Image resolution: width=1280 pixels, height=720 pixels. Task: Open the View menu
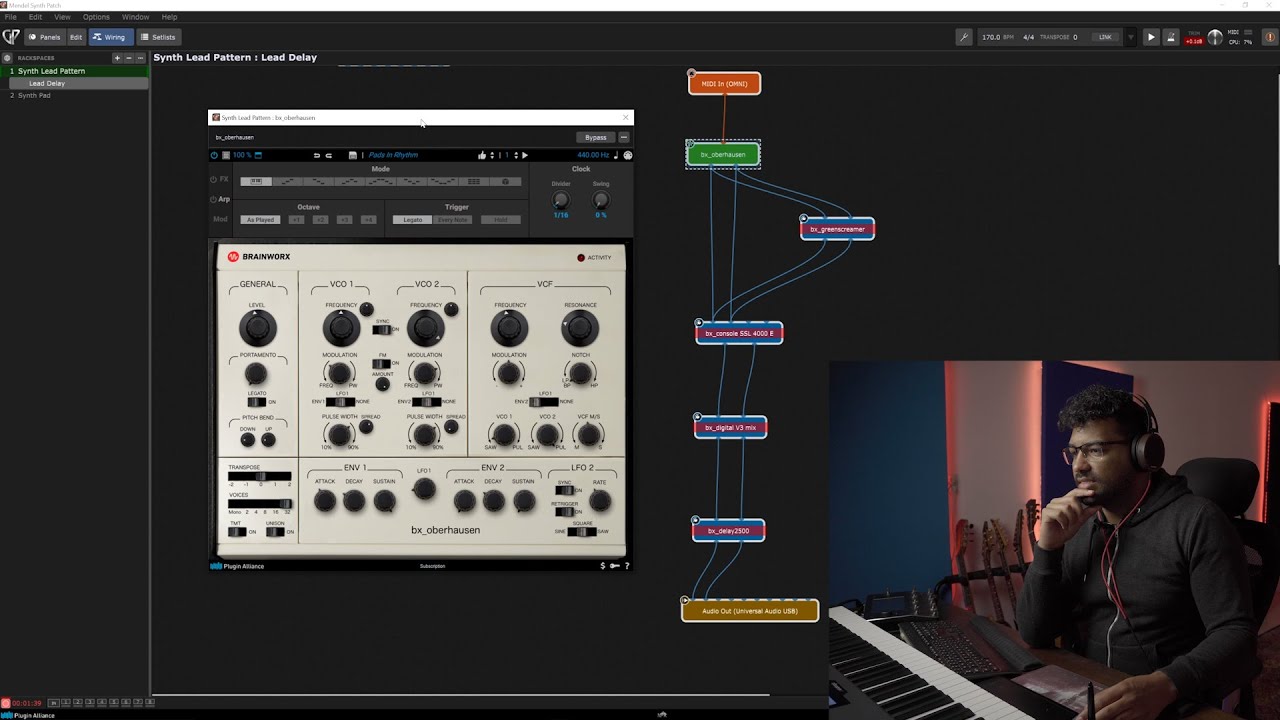pos(62,17)
